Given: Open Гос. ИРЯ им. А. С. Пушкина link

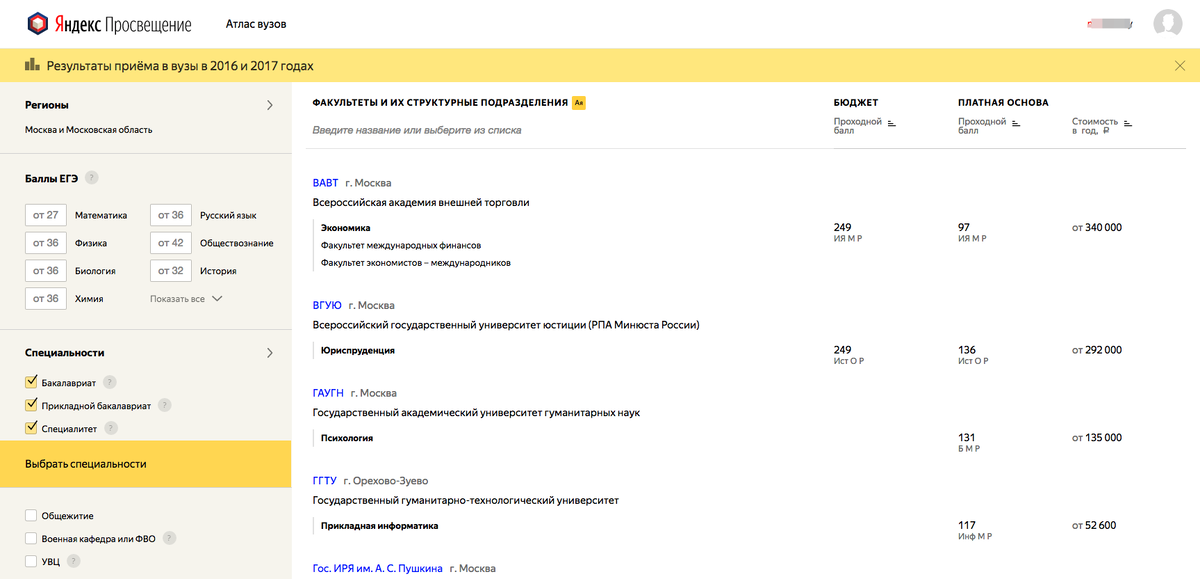Looking at the screenshot, I should [x=378, y=569].
